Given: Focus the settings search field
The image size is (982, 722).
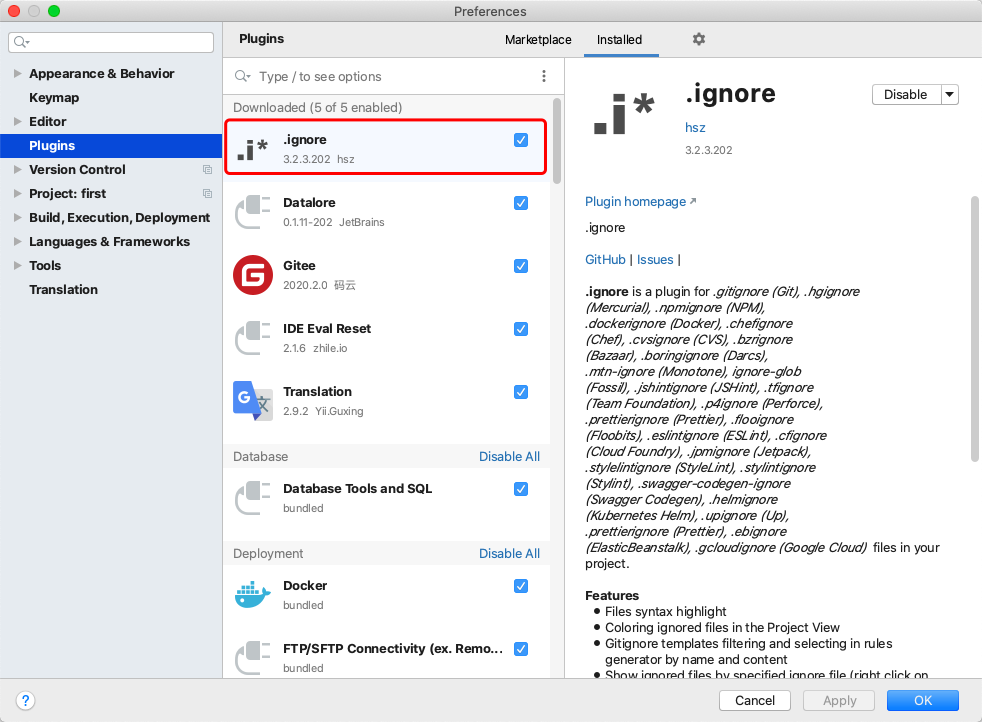Looking at the screenshot, I should (111, 42).
